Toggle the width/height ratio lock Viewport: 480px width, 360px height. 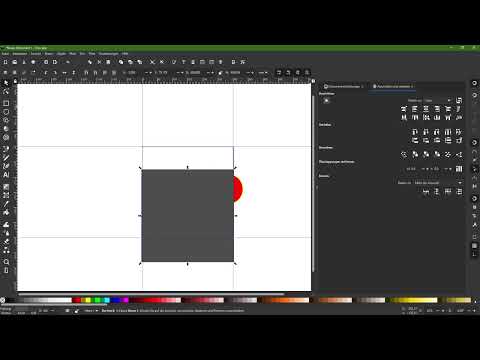(x=220, y=72)
